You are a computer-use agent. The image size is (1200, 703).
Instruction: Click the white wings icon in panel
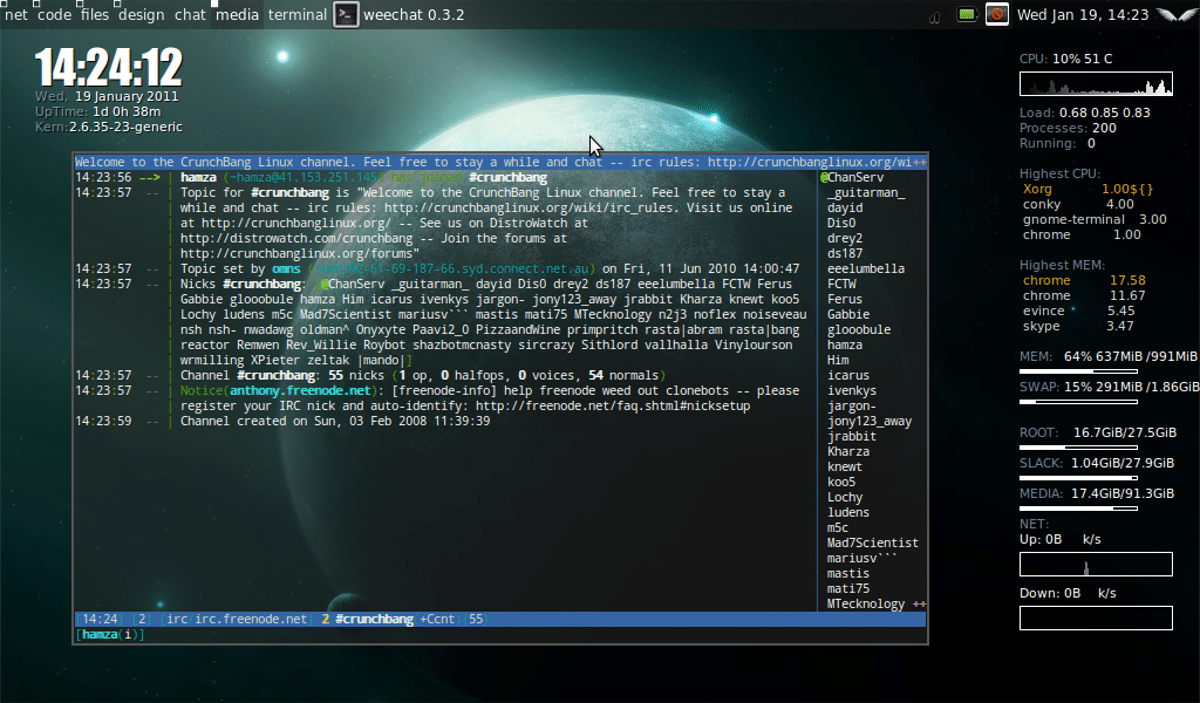pos(1176,14)
